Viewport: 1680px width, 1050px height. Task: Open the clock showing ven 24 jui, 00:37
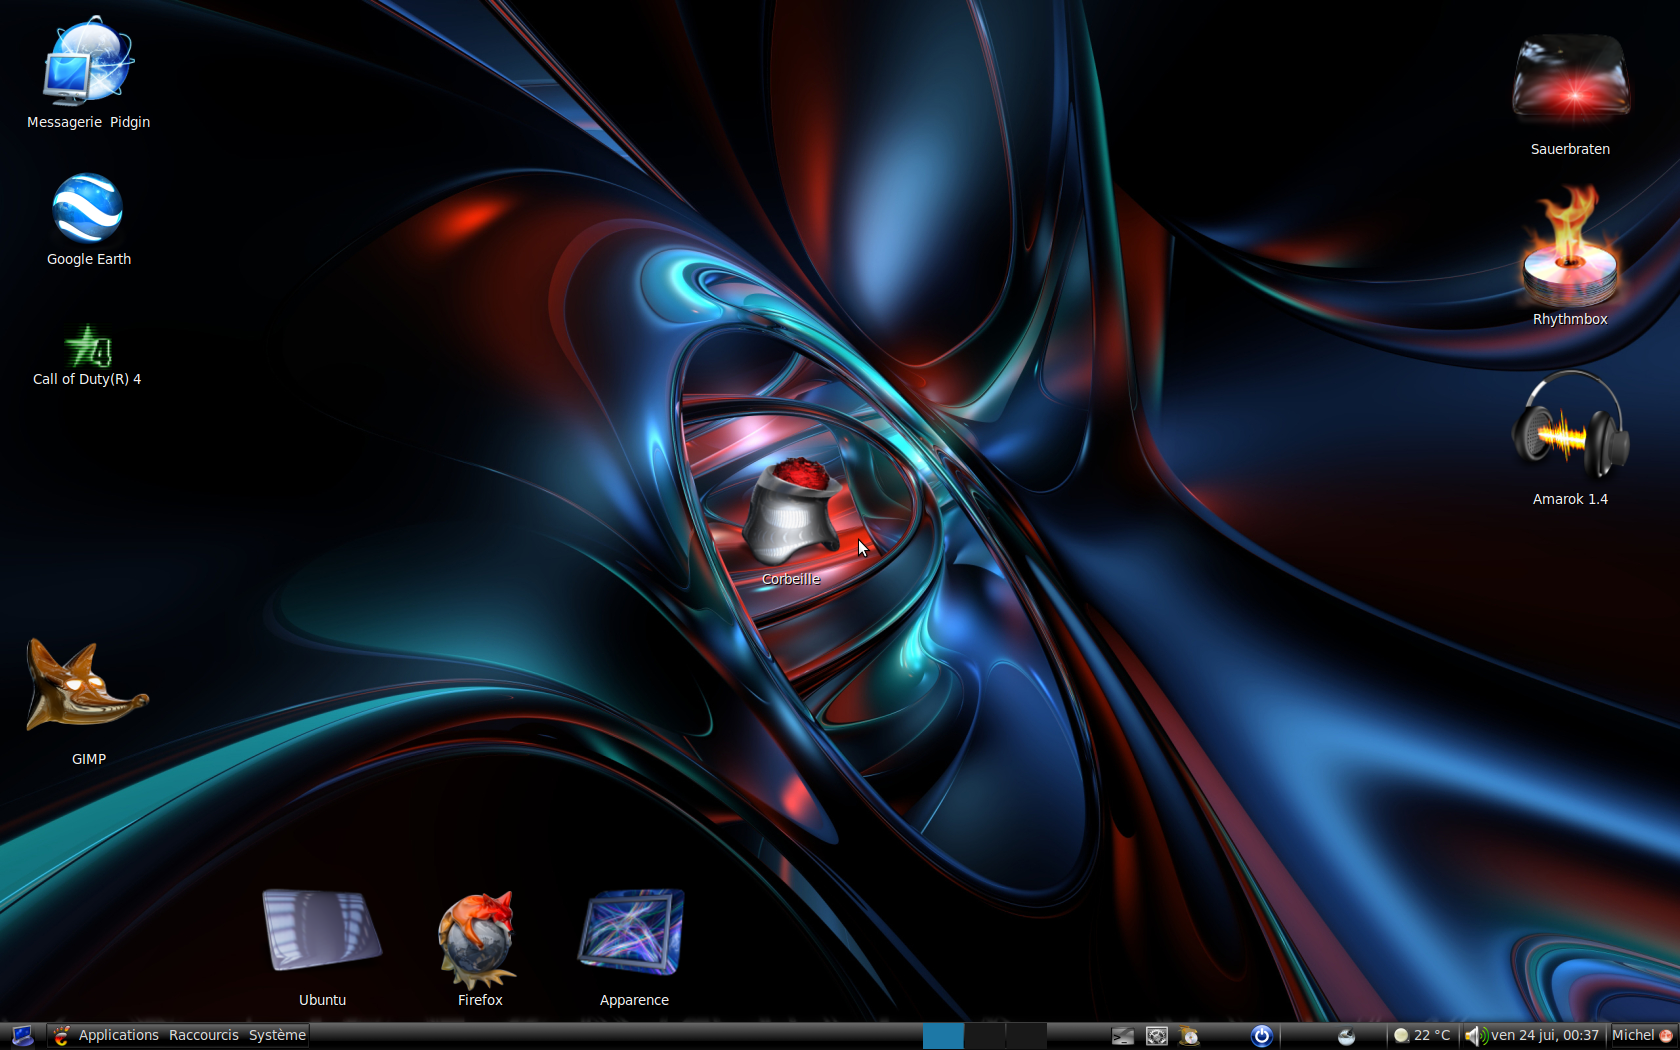pyautogui.click(x=1545, y=1036)
